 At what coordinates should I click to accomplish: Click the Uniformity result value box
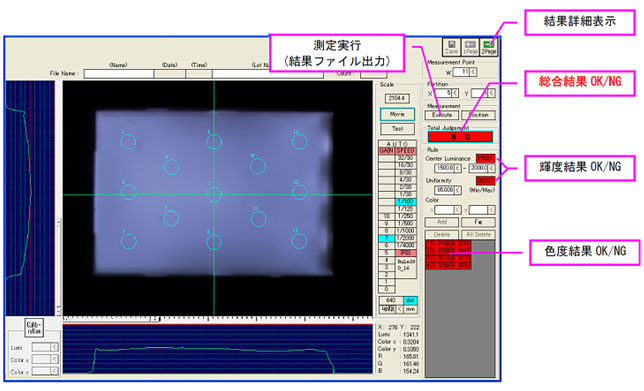point(485,180)
